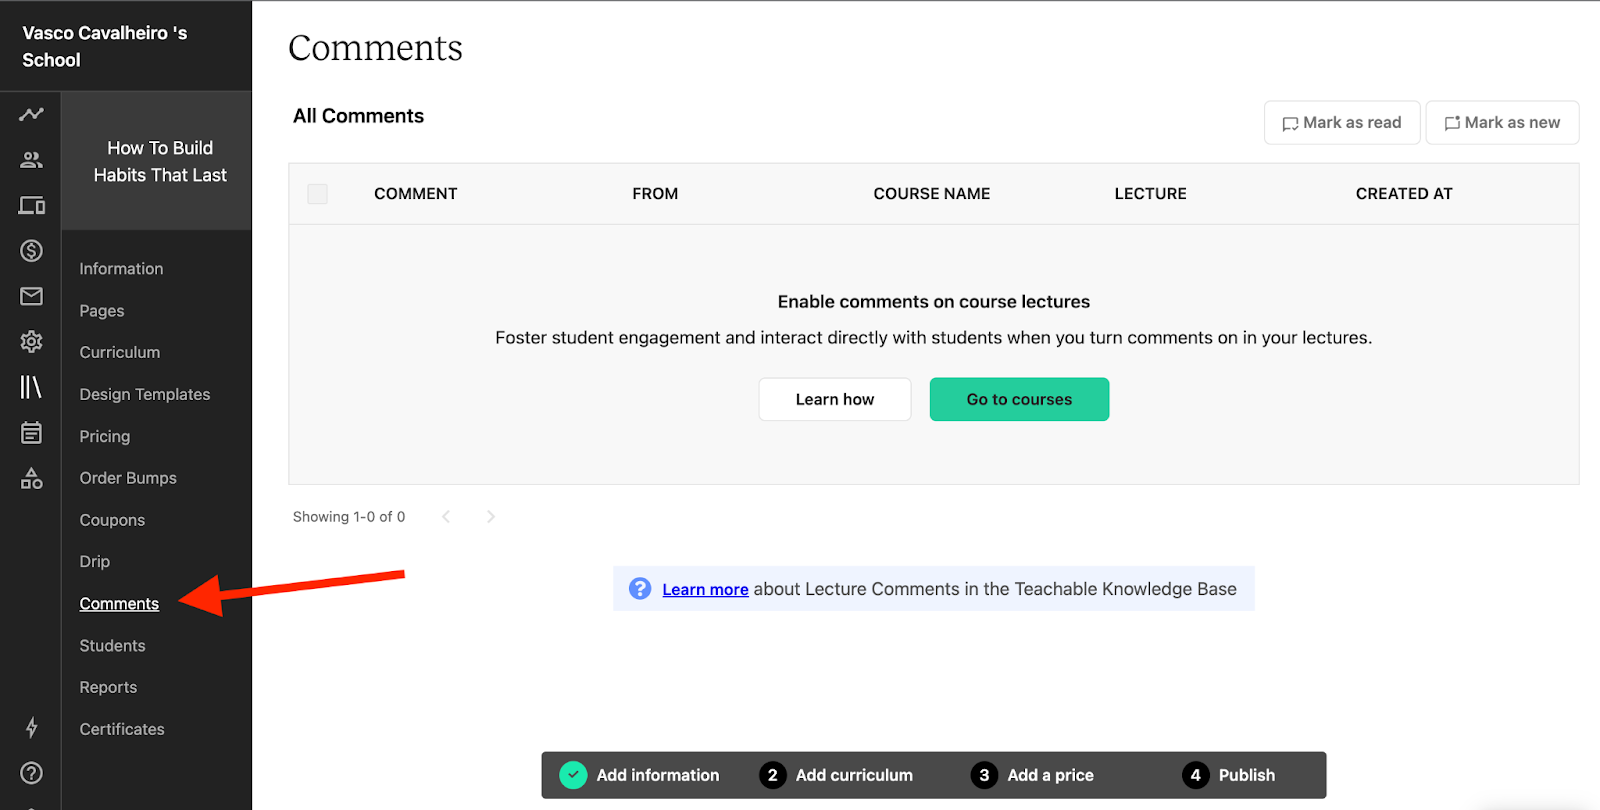Open the Pages menu item

[x=102, y=311]
